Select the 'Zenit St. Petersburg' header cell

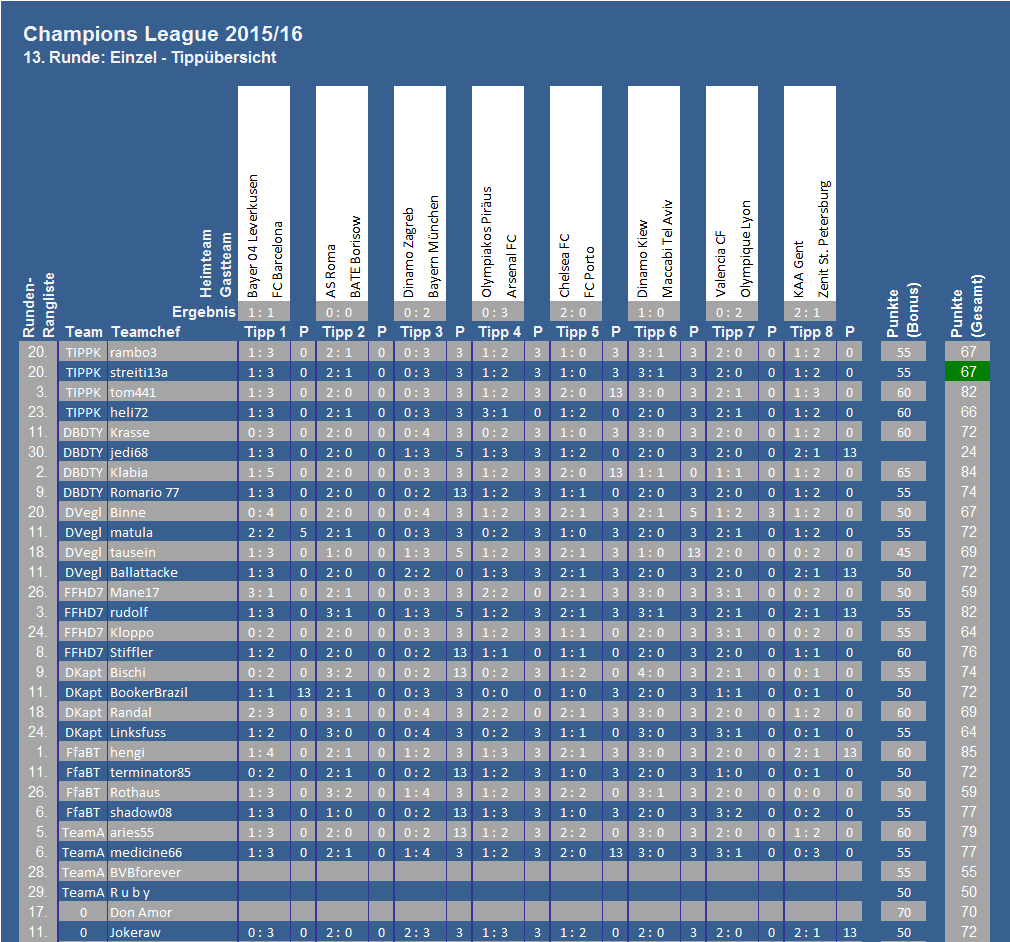pos(823,239)
